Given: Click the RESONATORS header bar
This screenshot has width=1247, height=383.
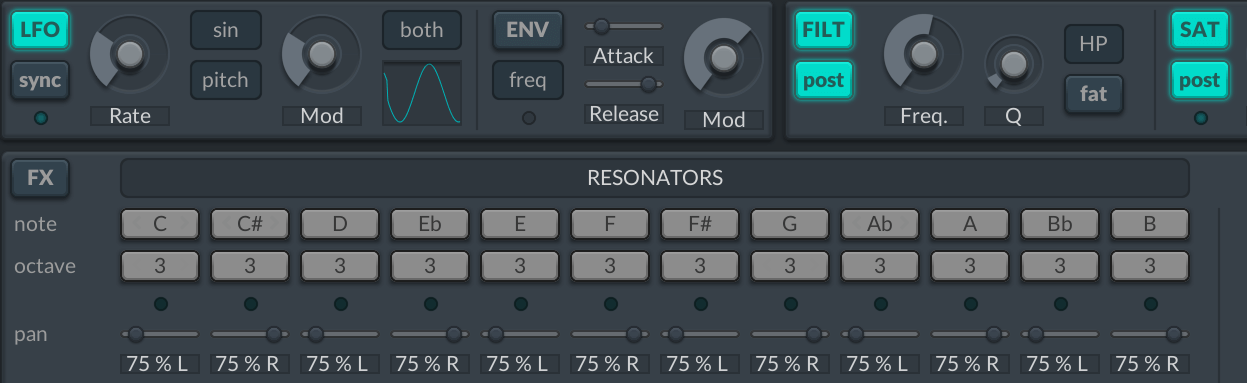Looking at the screenshot, I should point(655,179).
